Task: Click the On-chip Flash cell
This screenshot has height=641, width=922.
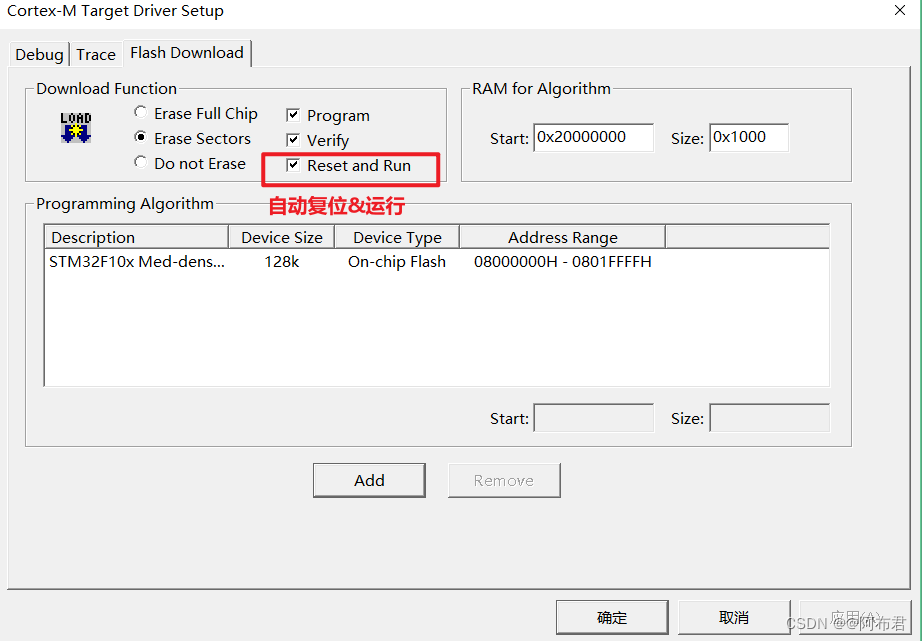Action: pyautogui.click(x=397, y=262)
